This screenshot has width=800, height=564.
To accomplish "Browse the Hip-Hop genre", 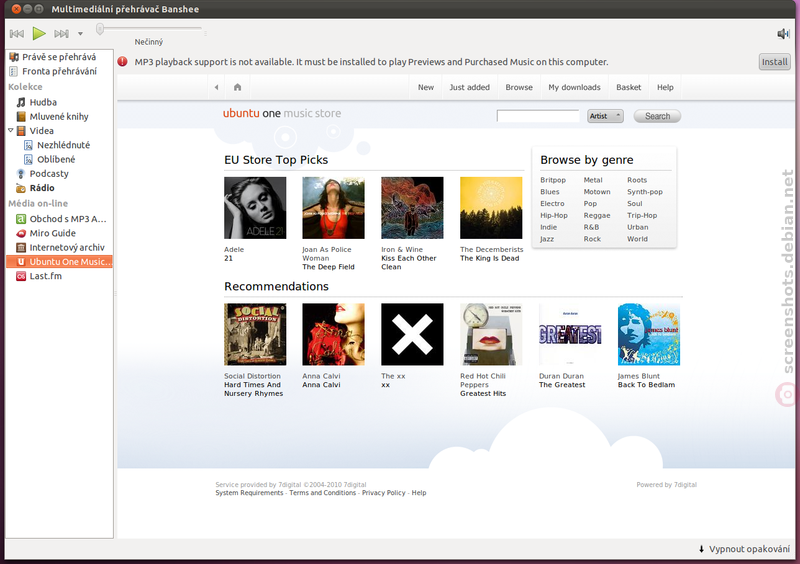I will tap(554, 215).
